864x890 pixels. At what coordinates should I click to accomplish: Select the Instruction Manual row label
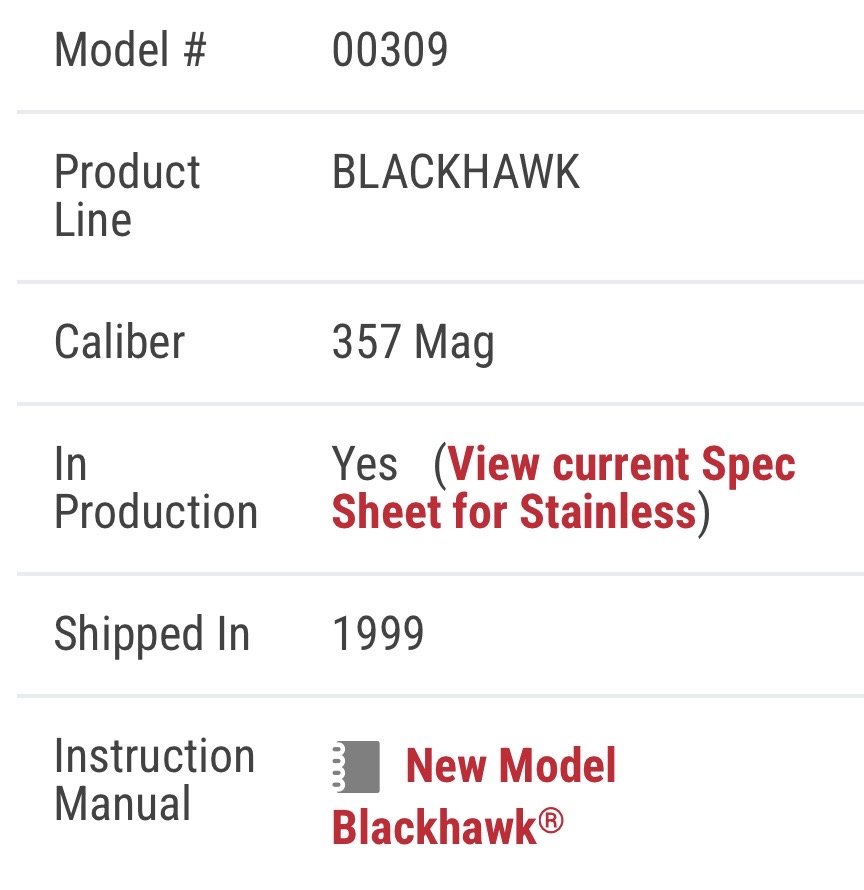click(x=154, y=780)
